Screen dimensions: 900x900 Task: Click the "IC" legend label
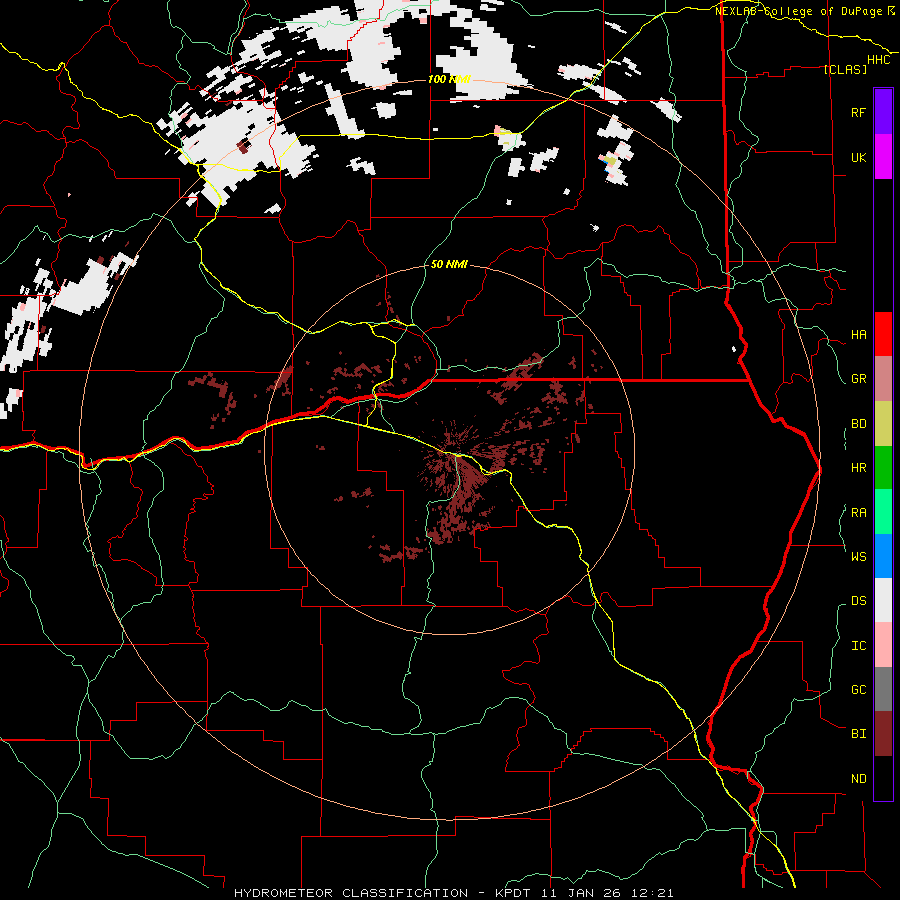point(858,646)
